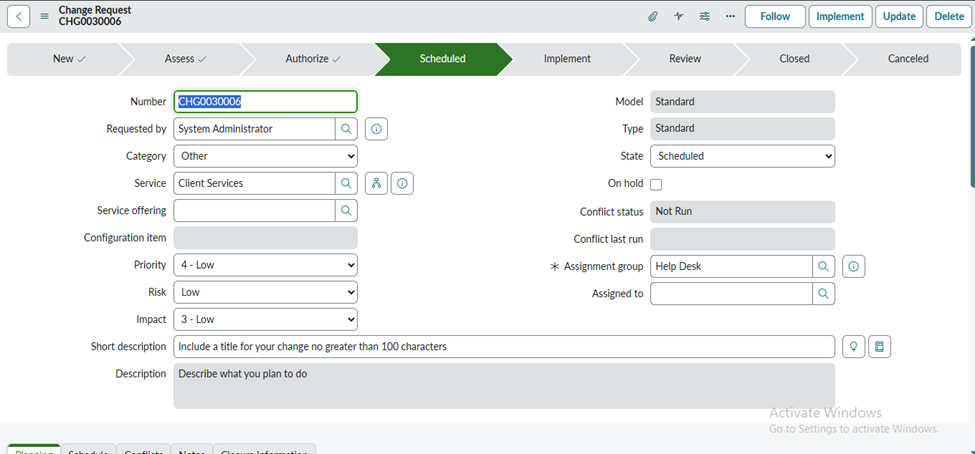The image size is (975, 454).
Task: Click the lookup magnifier beside Requested by
Action: click(346, 129)
